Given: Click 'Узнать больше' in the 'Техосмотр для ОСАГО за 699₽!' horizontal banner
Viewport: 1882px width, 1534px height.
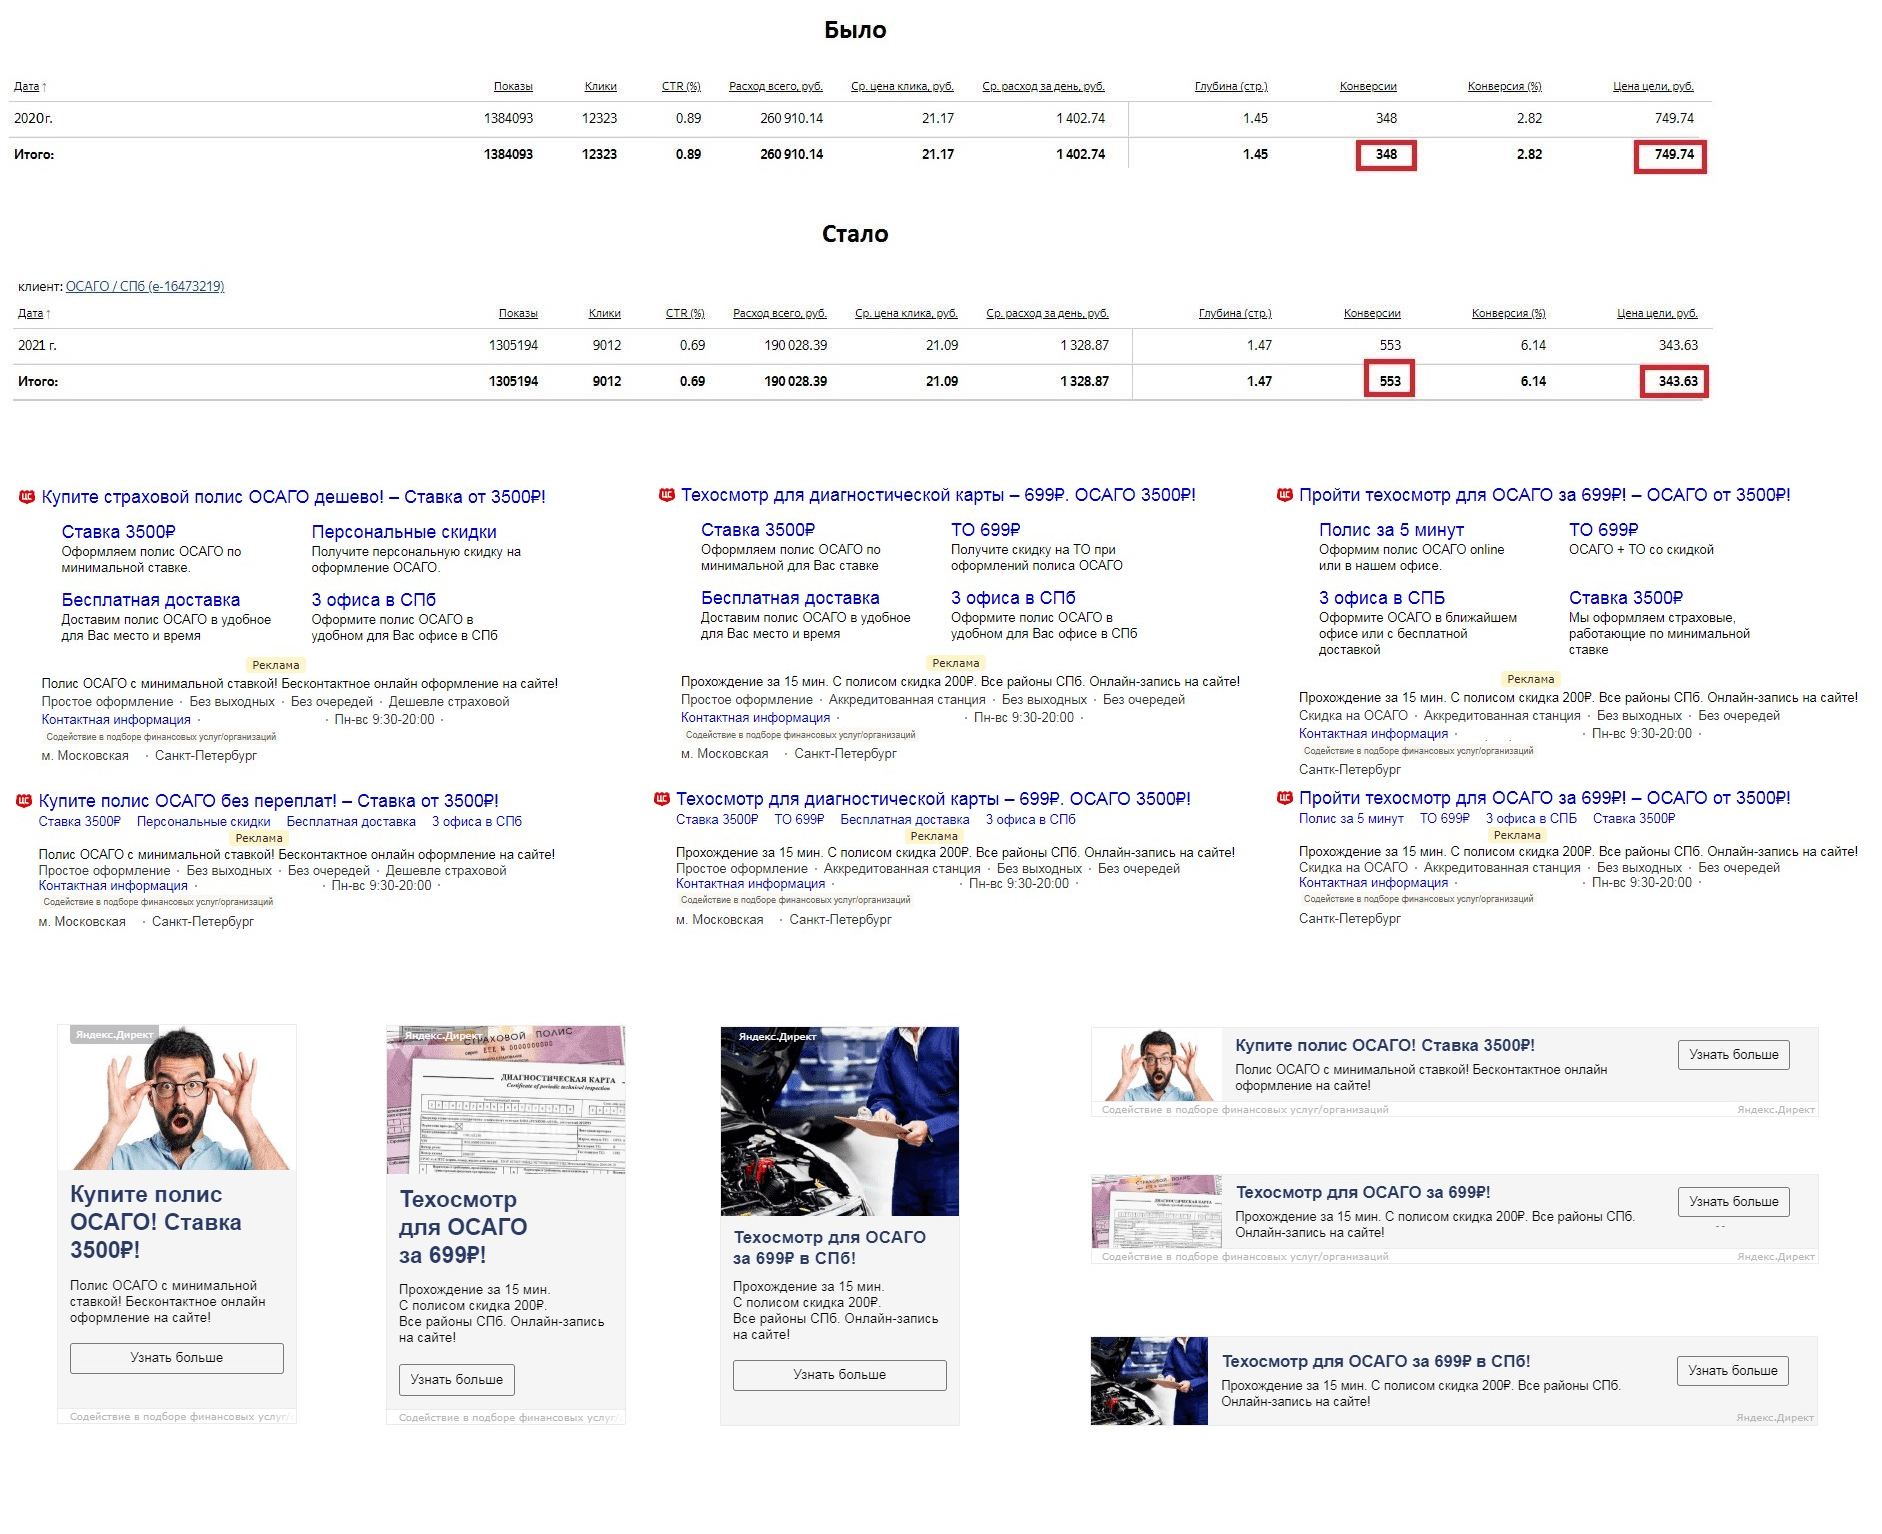Looking at the screenshot, I should click(1734, 1202).
